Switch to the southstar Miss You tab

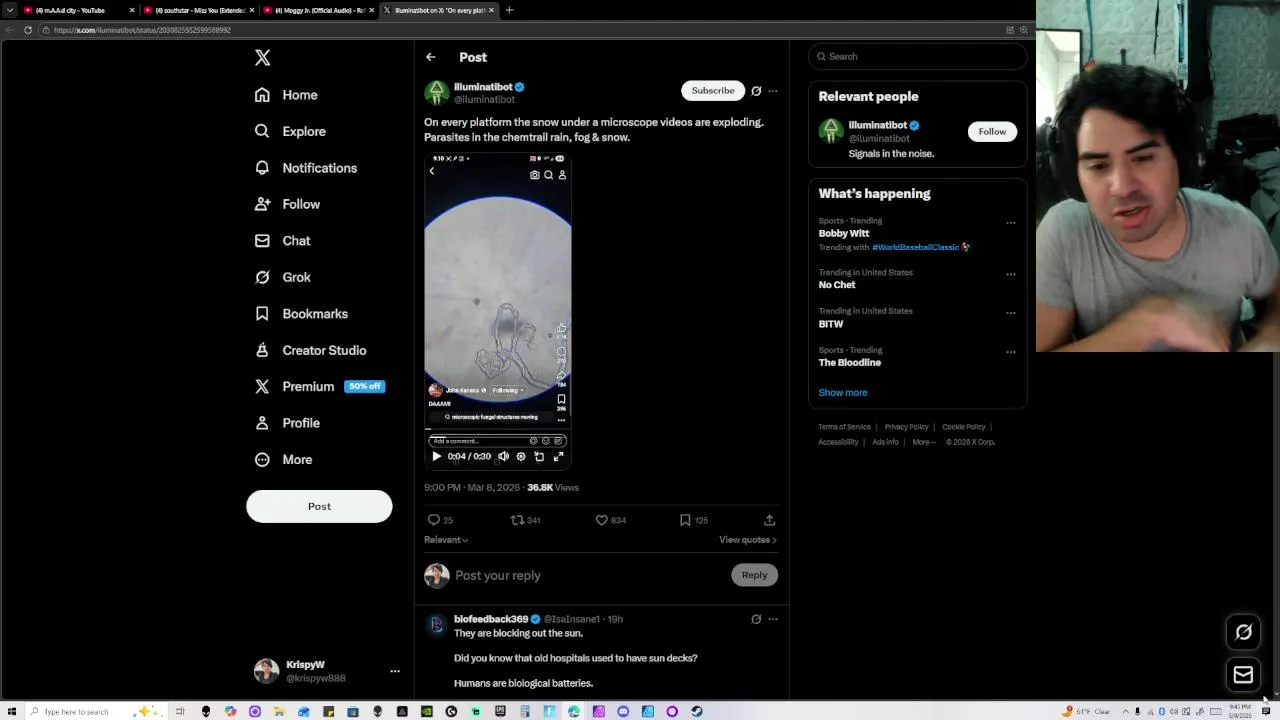(198, 10)
